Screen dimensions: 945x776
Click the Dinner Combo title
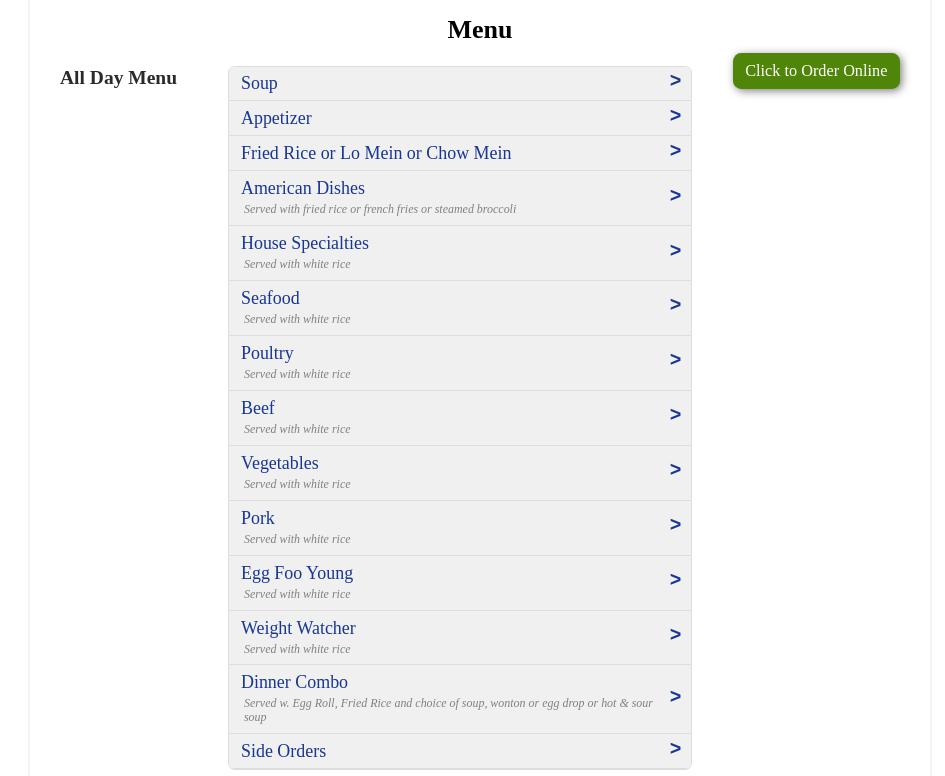294,682
